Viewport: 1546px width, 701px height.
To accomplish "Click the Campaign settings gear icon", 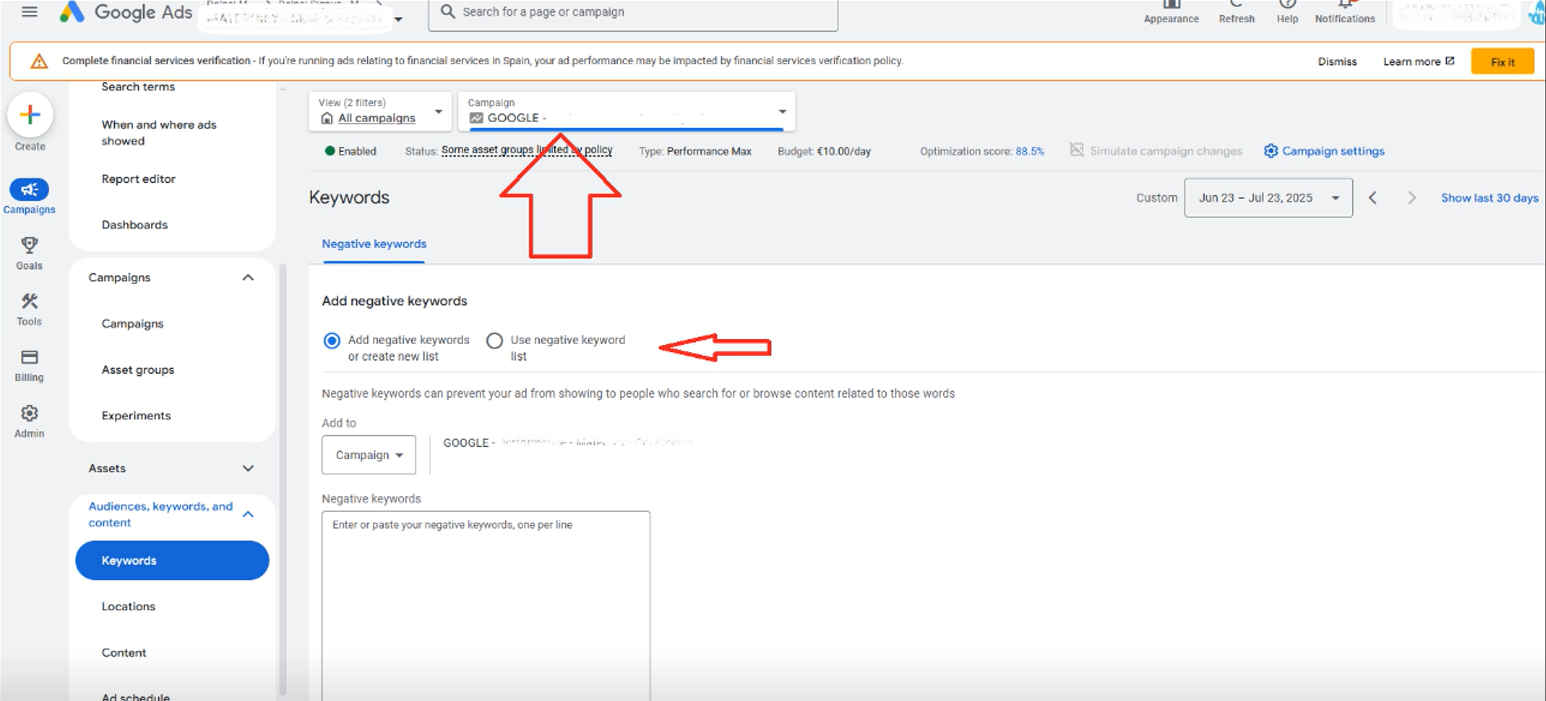I will pyautogui.click(x=1271, y=151).
